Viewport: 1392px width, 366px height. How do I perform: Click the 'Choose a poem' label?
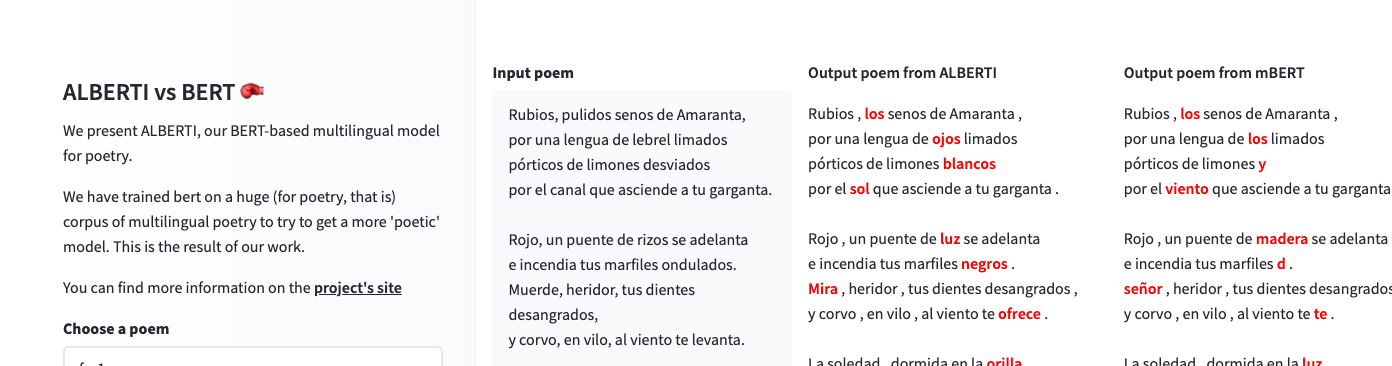pos(116,328)
